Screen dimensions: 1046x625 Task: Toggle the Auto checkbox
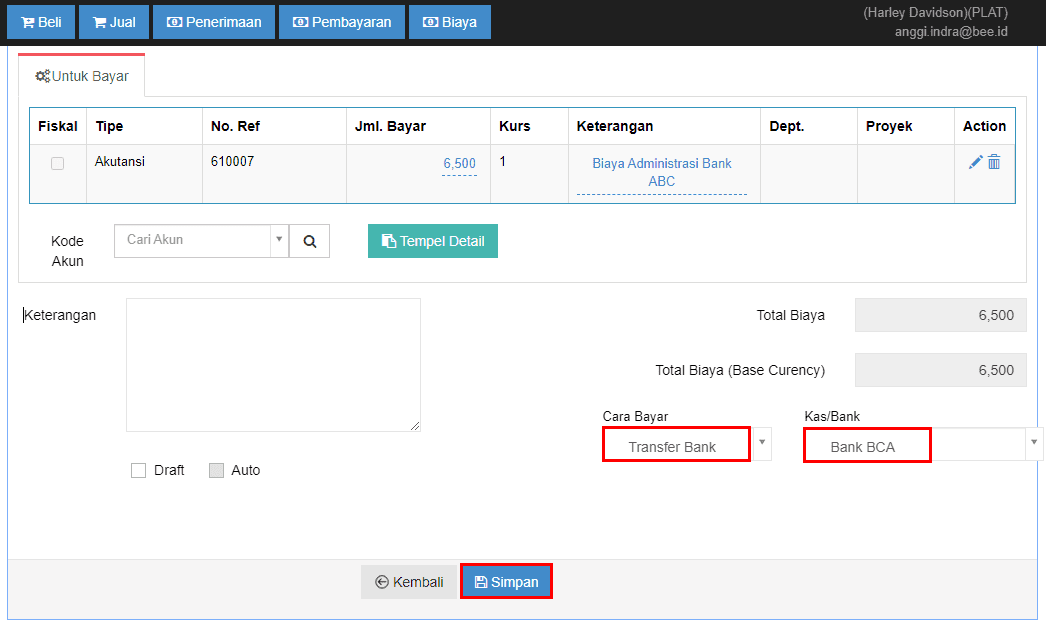(x=216, y=470)
